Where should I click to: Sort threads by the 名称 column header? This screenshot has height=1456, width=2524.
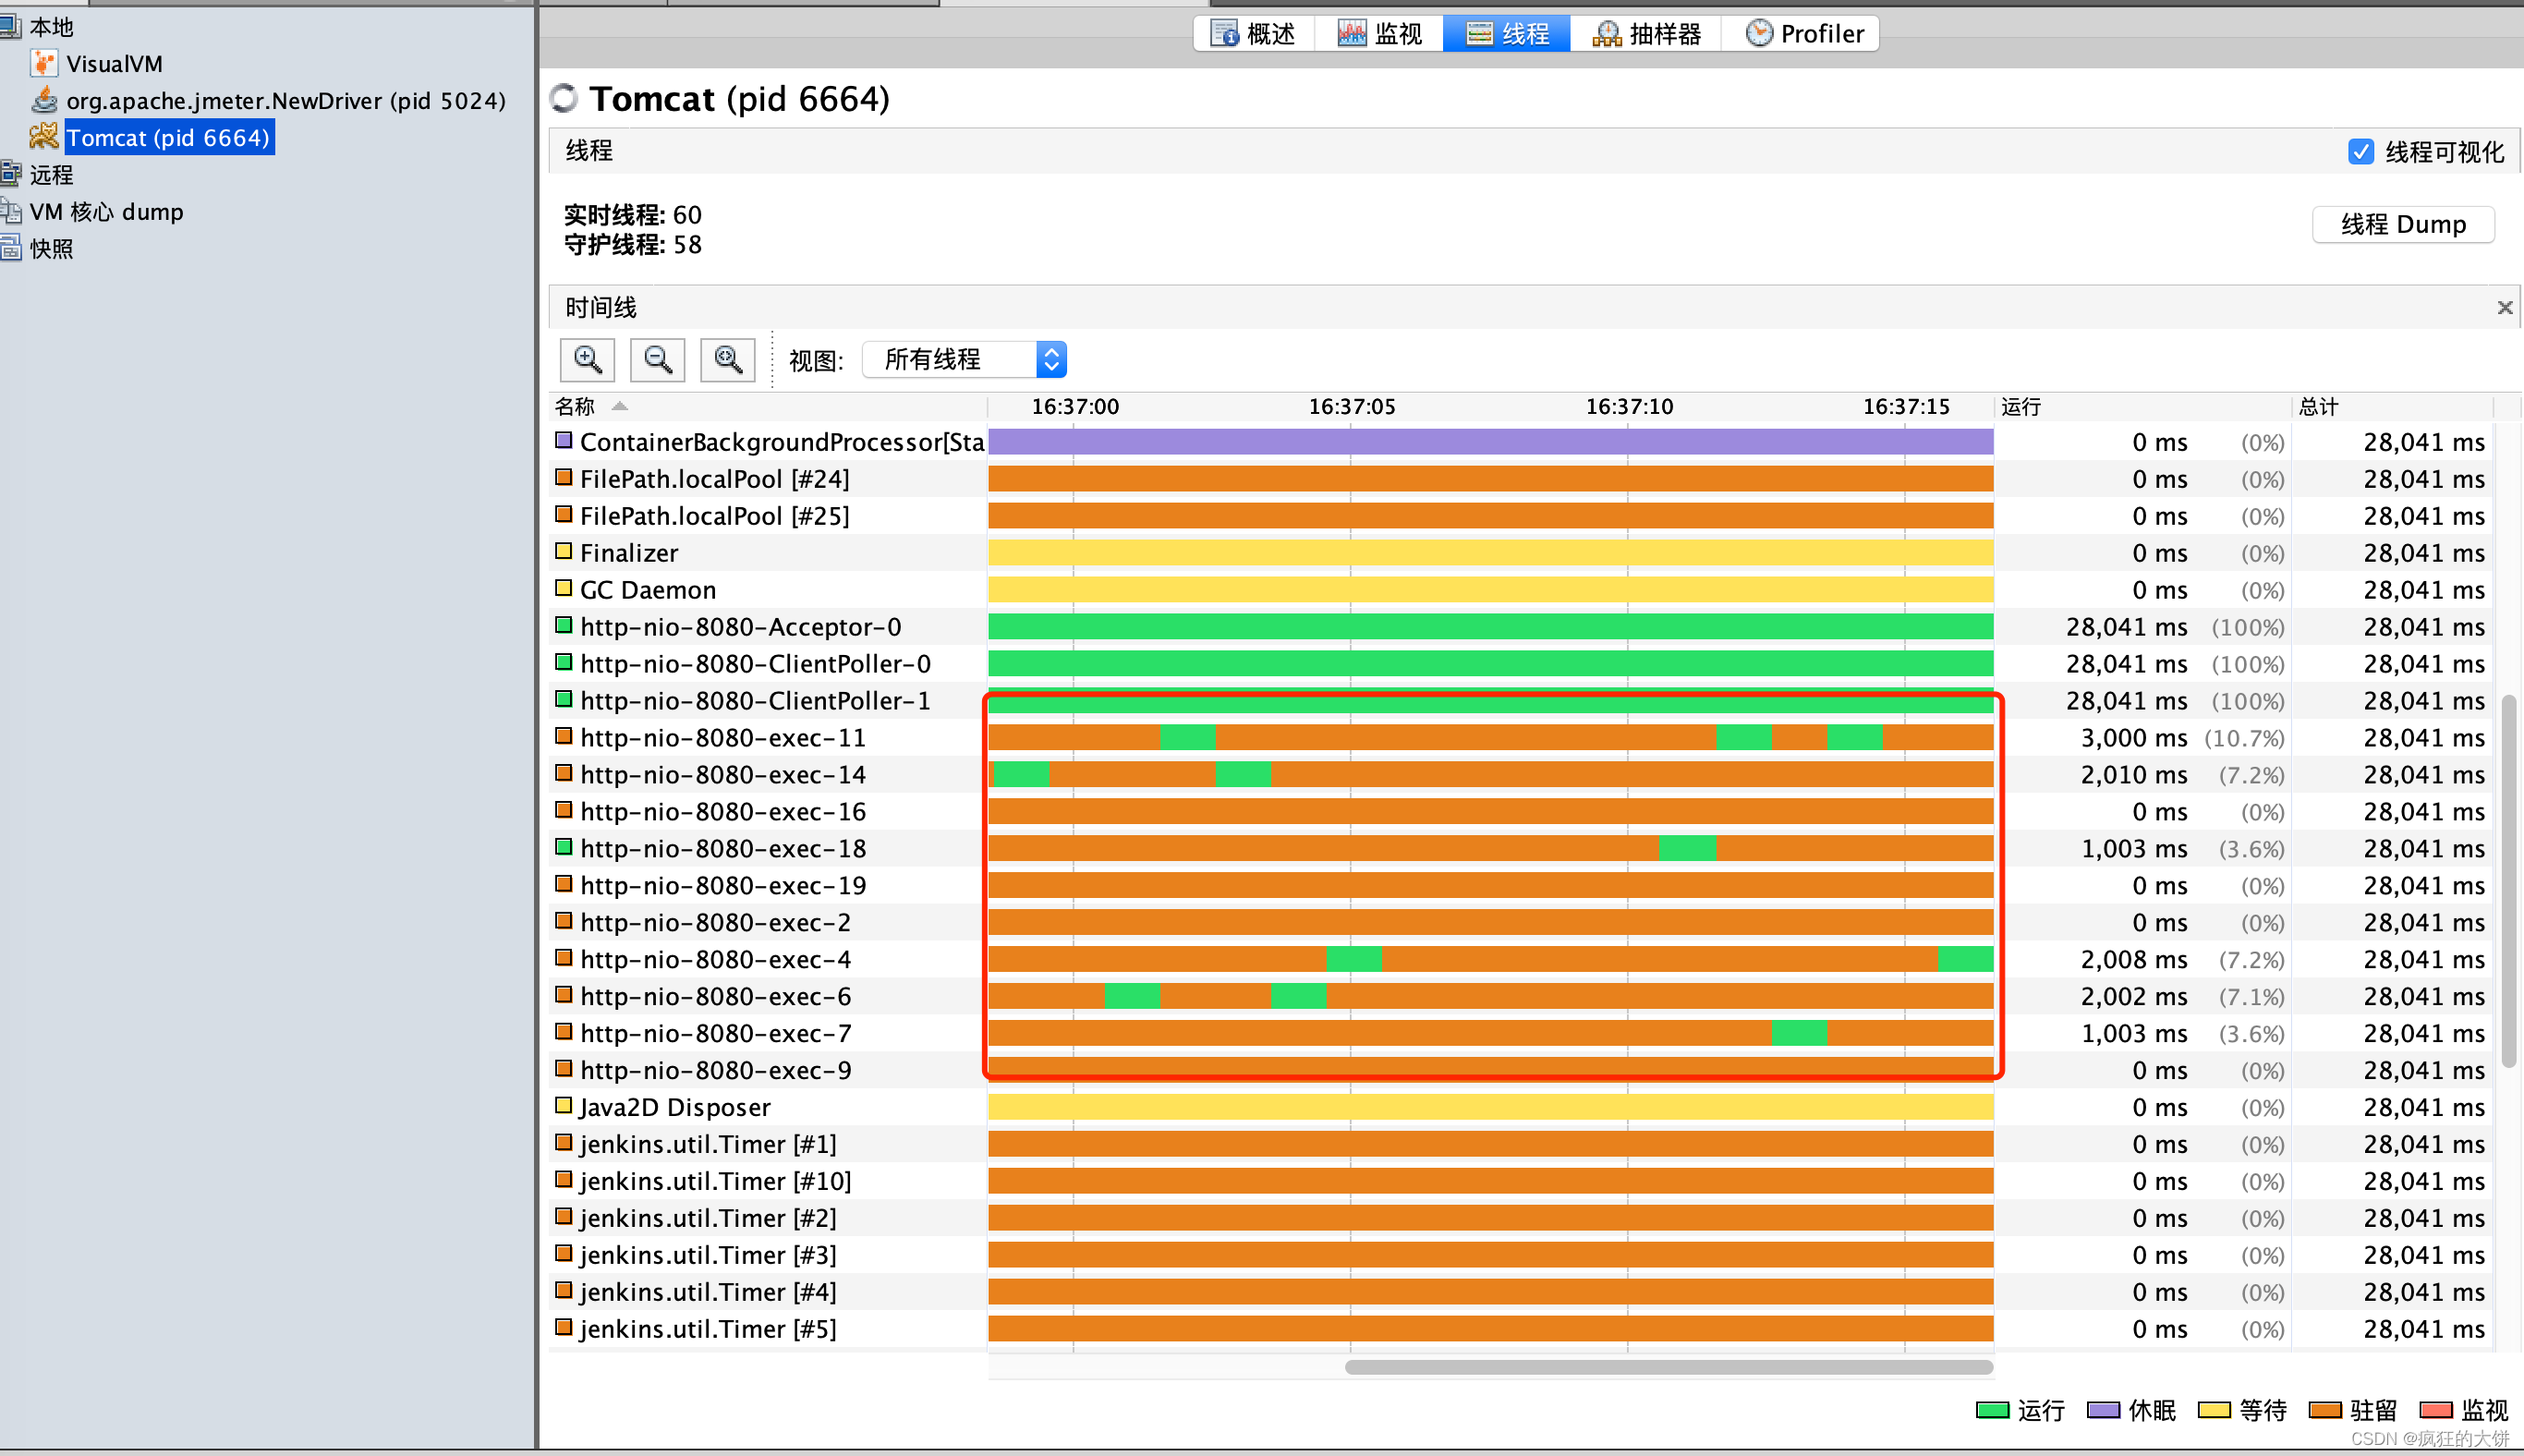point(768,406)
